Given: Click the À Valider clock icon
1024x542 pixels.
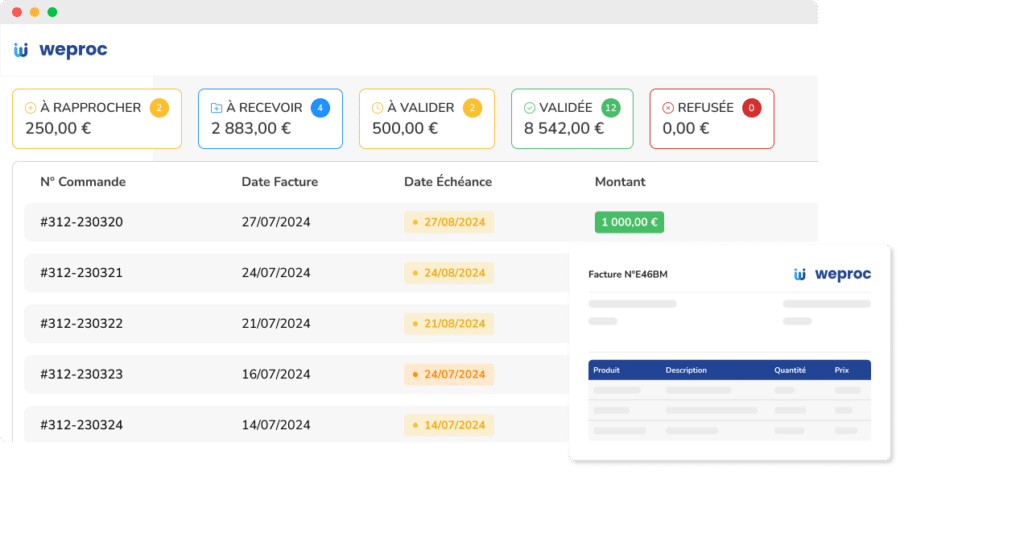Looking at the screenshot, I should [x=377, y=108].
